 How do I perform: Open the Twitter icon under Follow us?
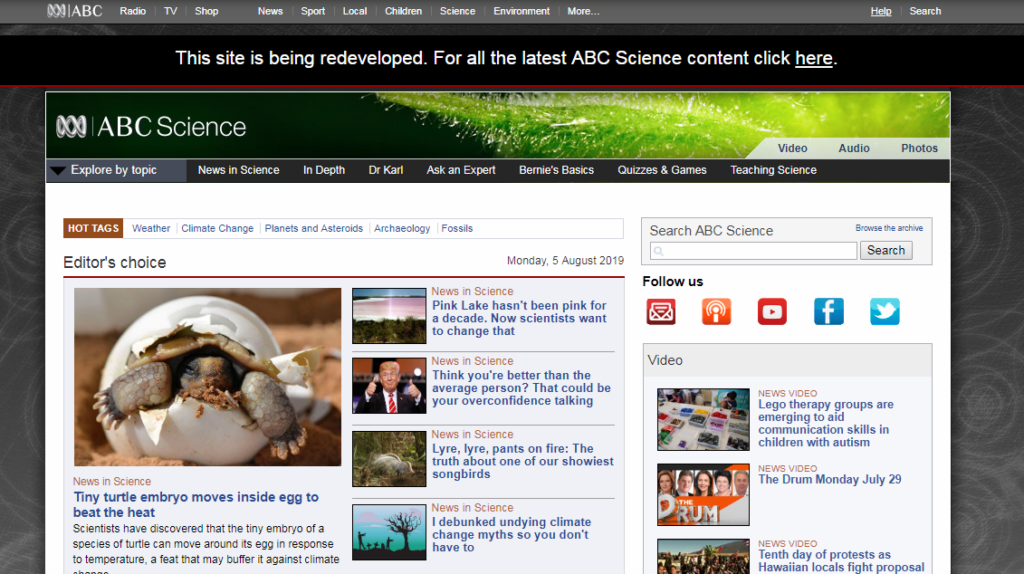(x=885, y=311)
